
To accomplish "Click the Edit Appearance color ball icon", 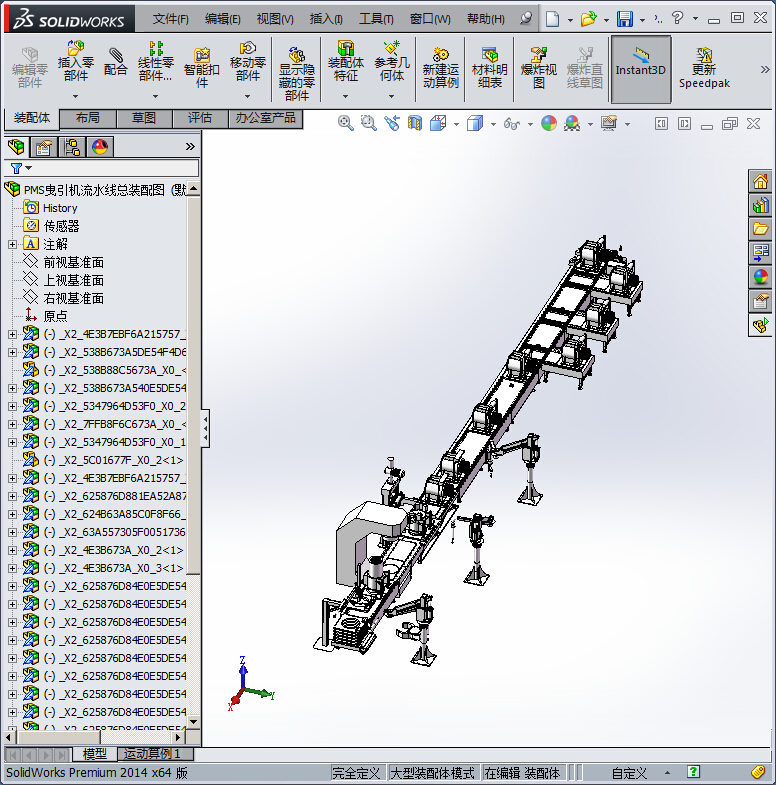I will 549,123.
